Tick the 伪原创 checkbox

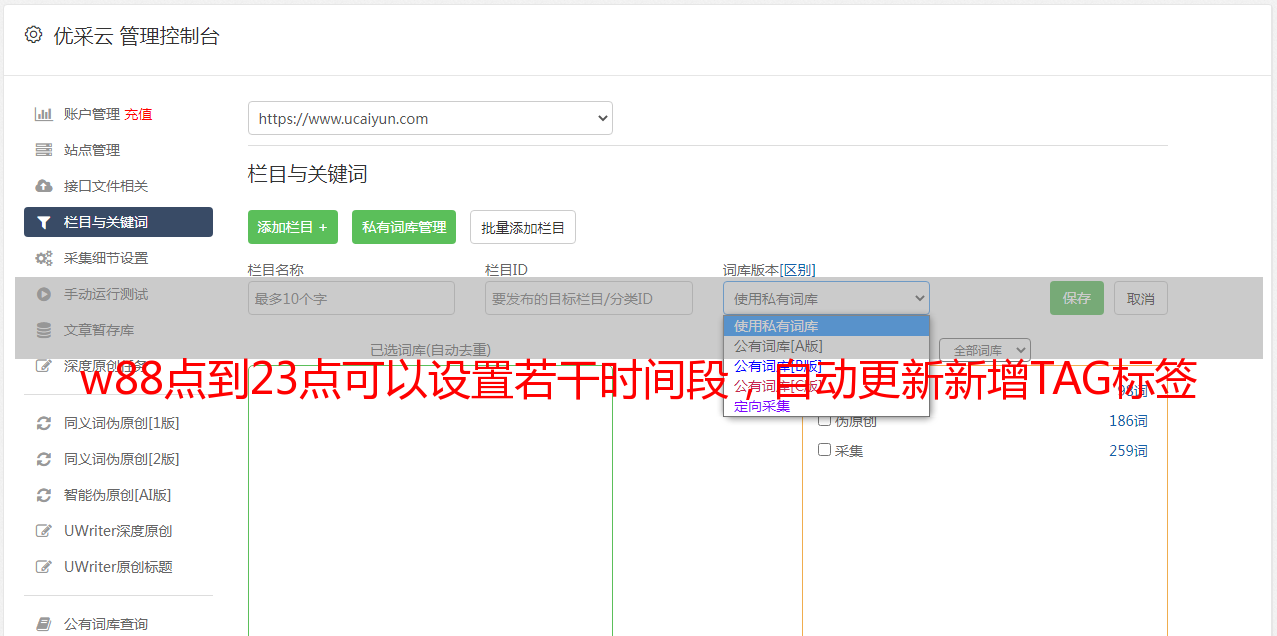[x=825, y=421]
